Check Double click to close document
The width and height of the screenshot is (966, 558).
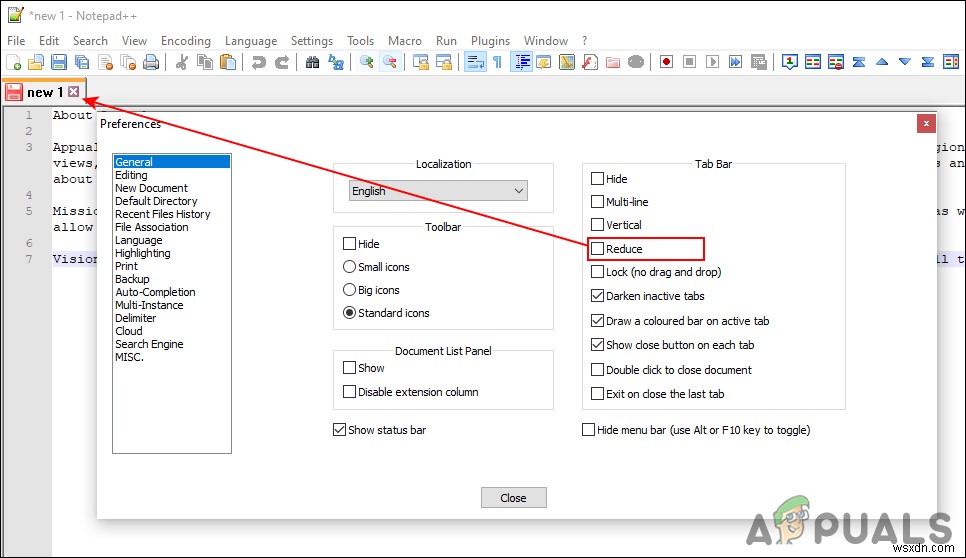pyautogui.click(x=597, y=370)
